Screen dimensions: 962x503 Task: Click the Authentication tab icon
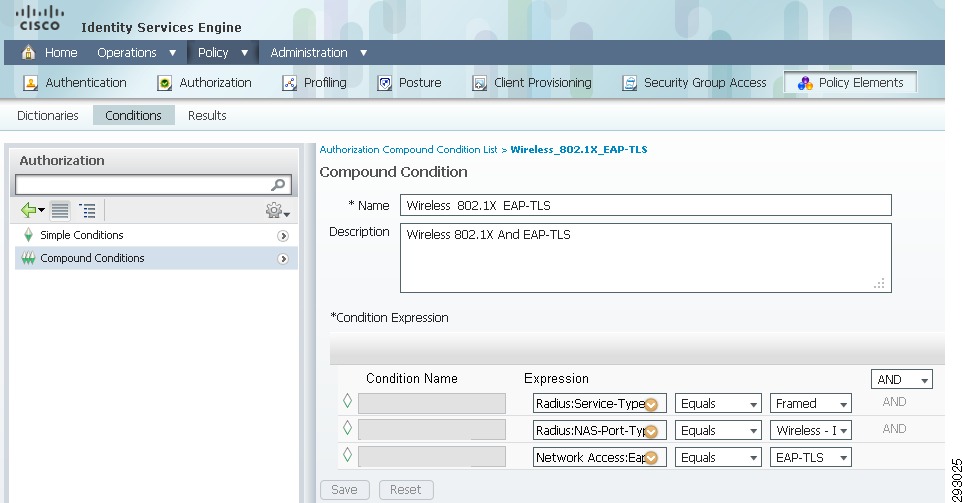30,83
